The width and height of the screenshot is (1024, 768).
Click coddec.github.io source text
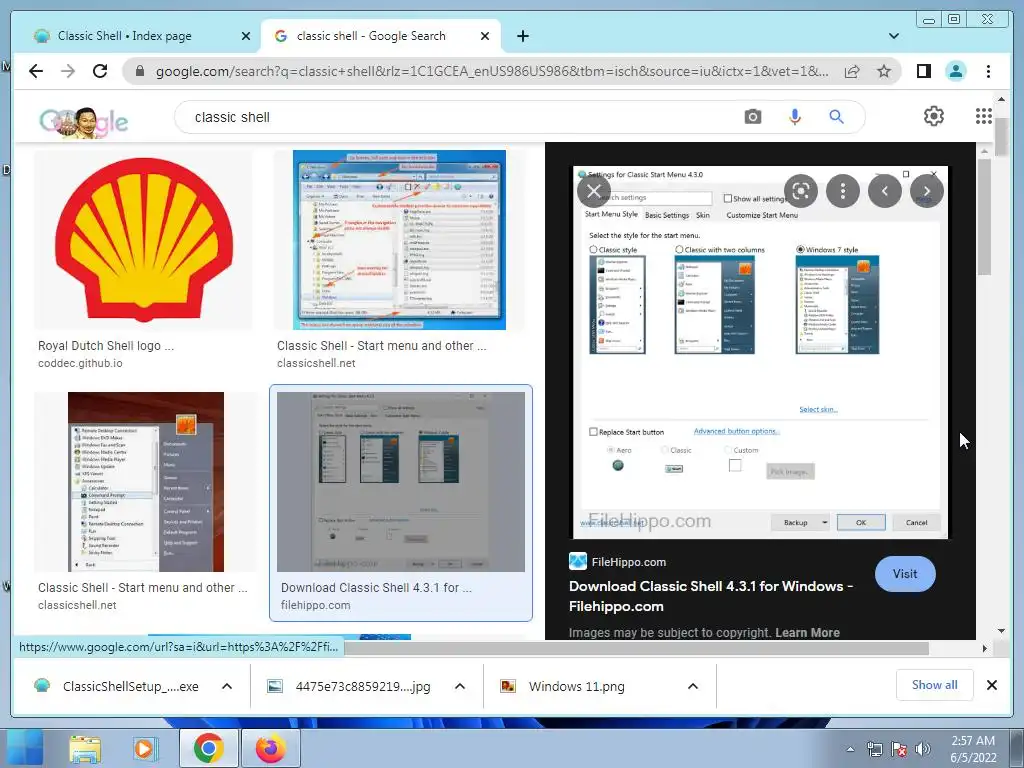(x=80, y=363)
